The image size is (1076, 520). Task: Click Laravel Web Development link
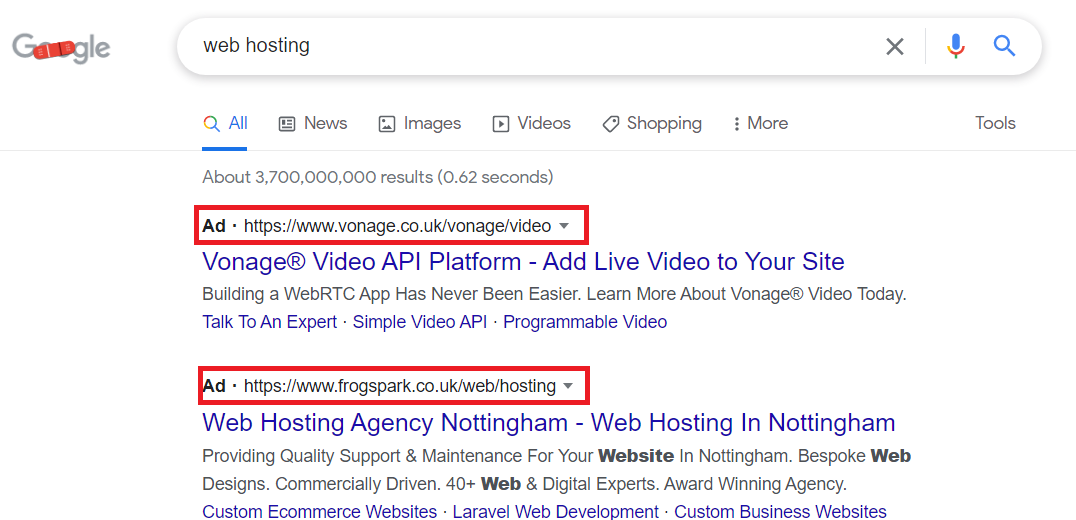pos(555,511)
